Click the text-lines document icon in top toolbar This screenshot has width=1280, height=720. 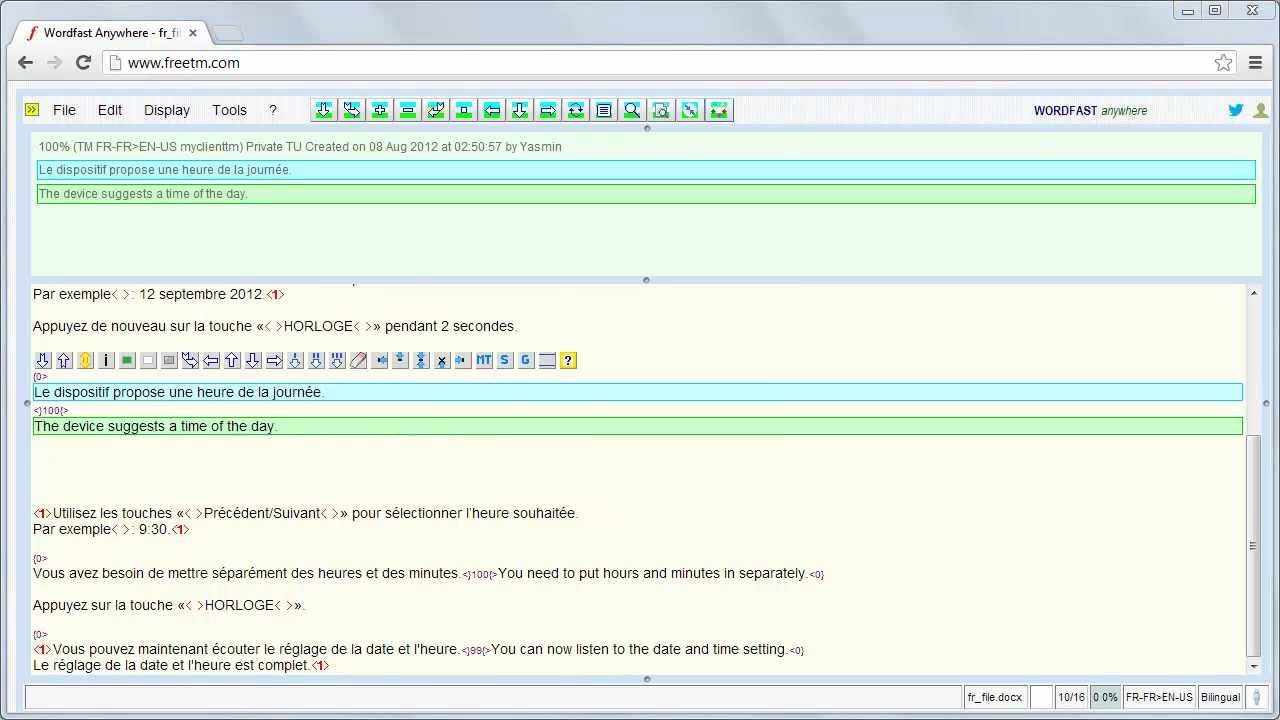pyautogui.click(x=604, y=110)
